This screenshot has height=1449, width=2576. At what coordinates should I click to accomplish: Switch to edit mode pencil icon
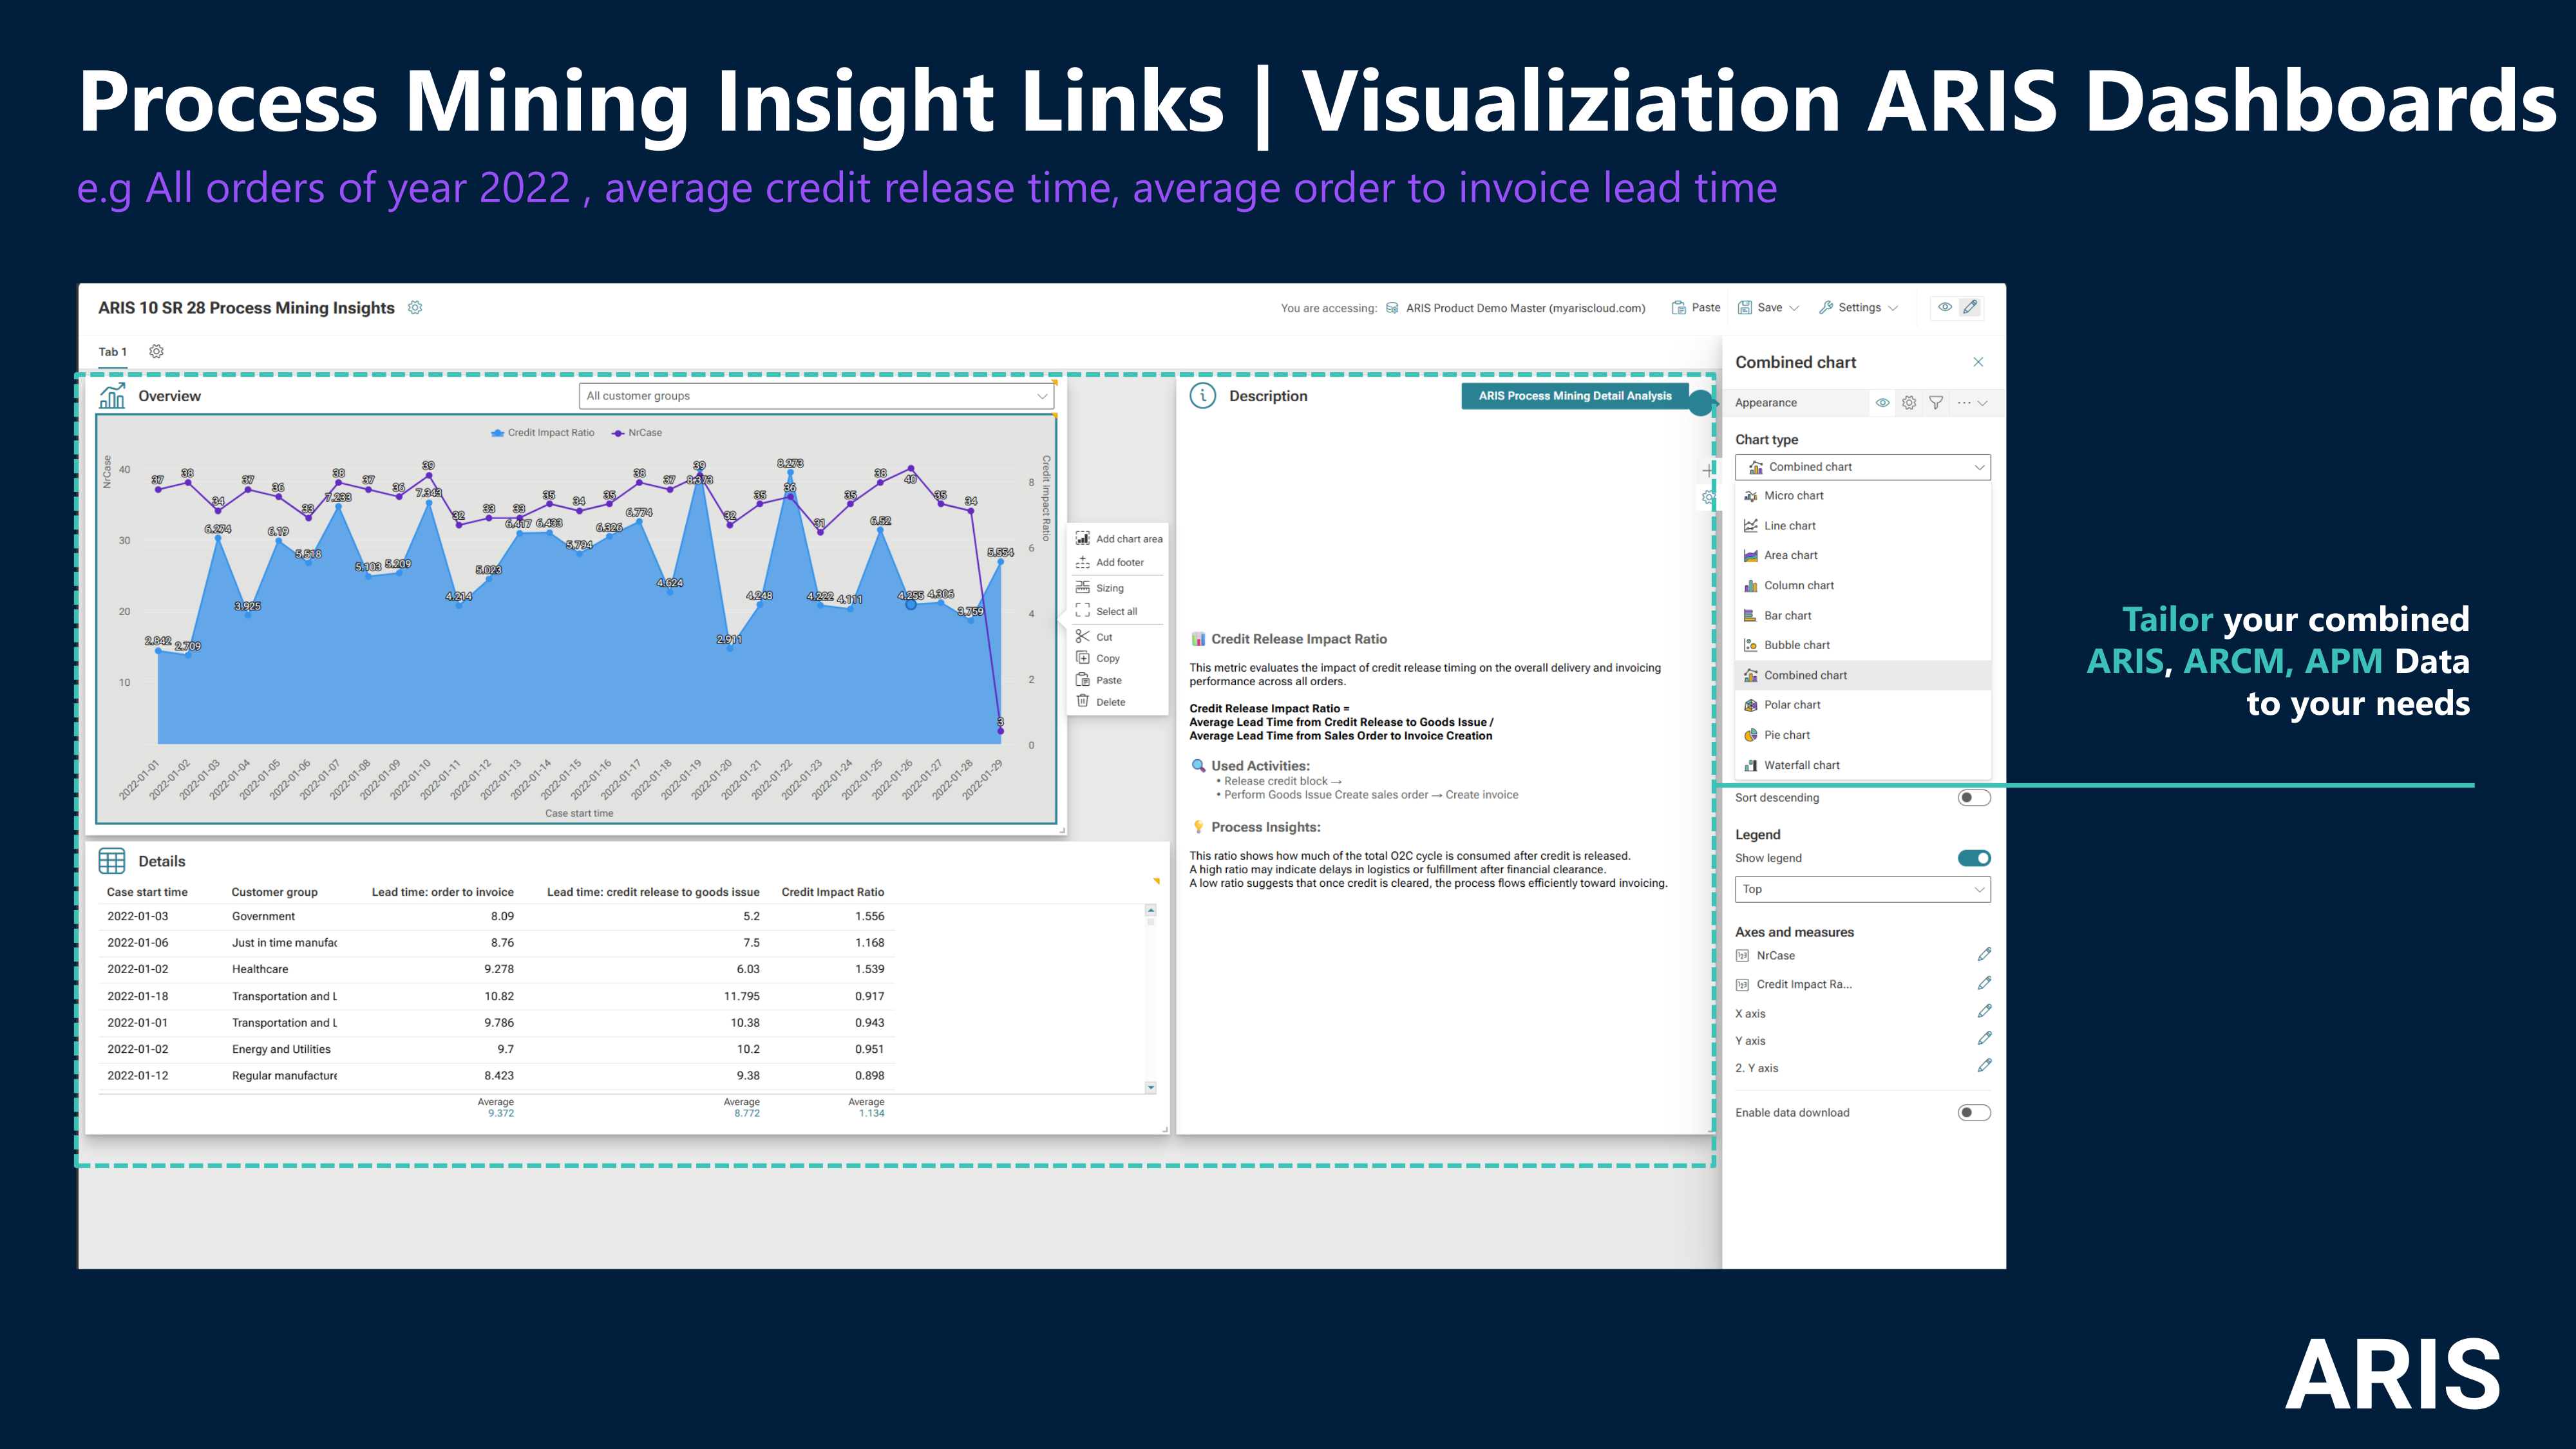[x=1970, y=307]
